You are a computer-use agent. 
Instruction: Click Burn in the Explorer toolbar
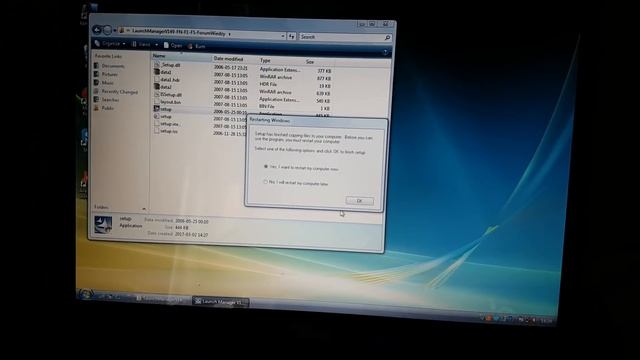[x=196, y=46]
